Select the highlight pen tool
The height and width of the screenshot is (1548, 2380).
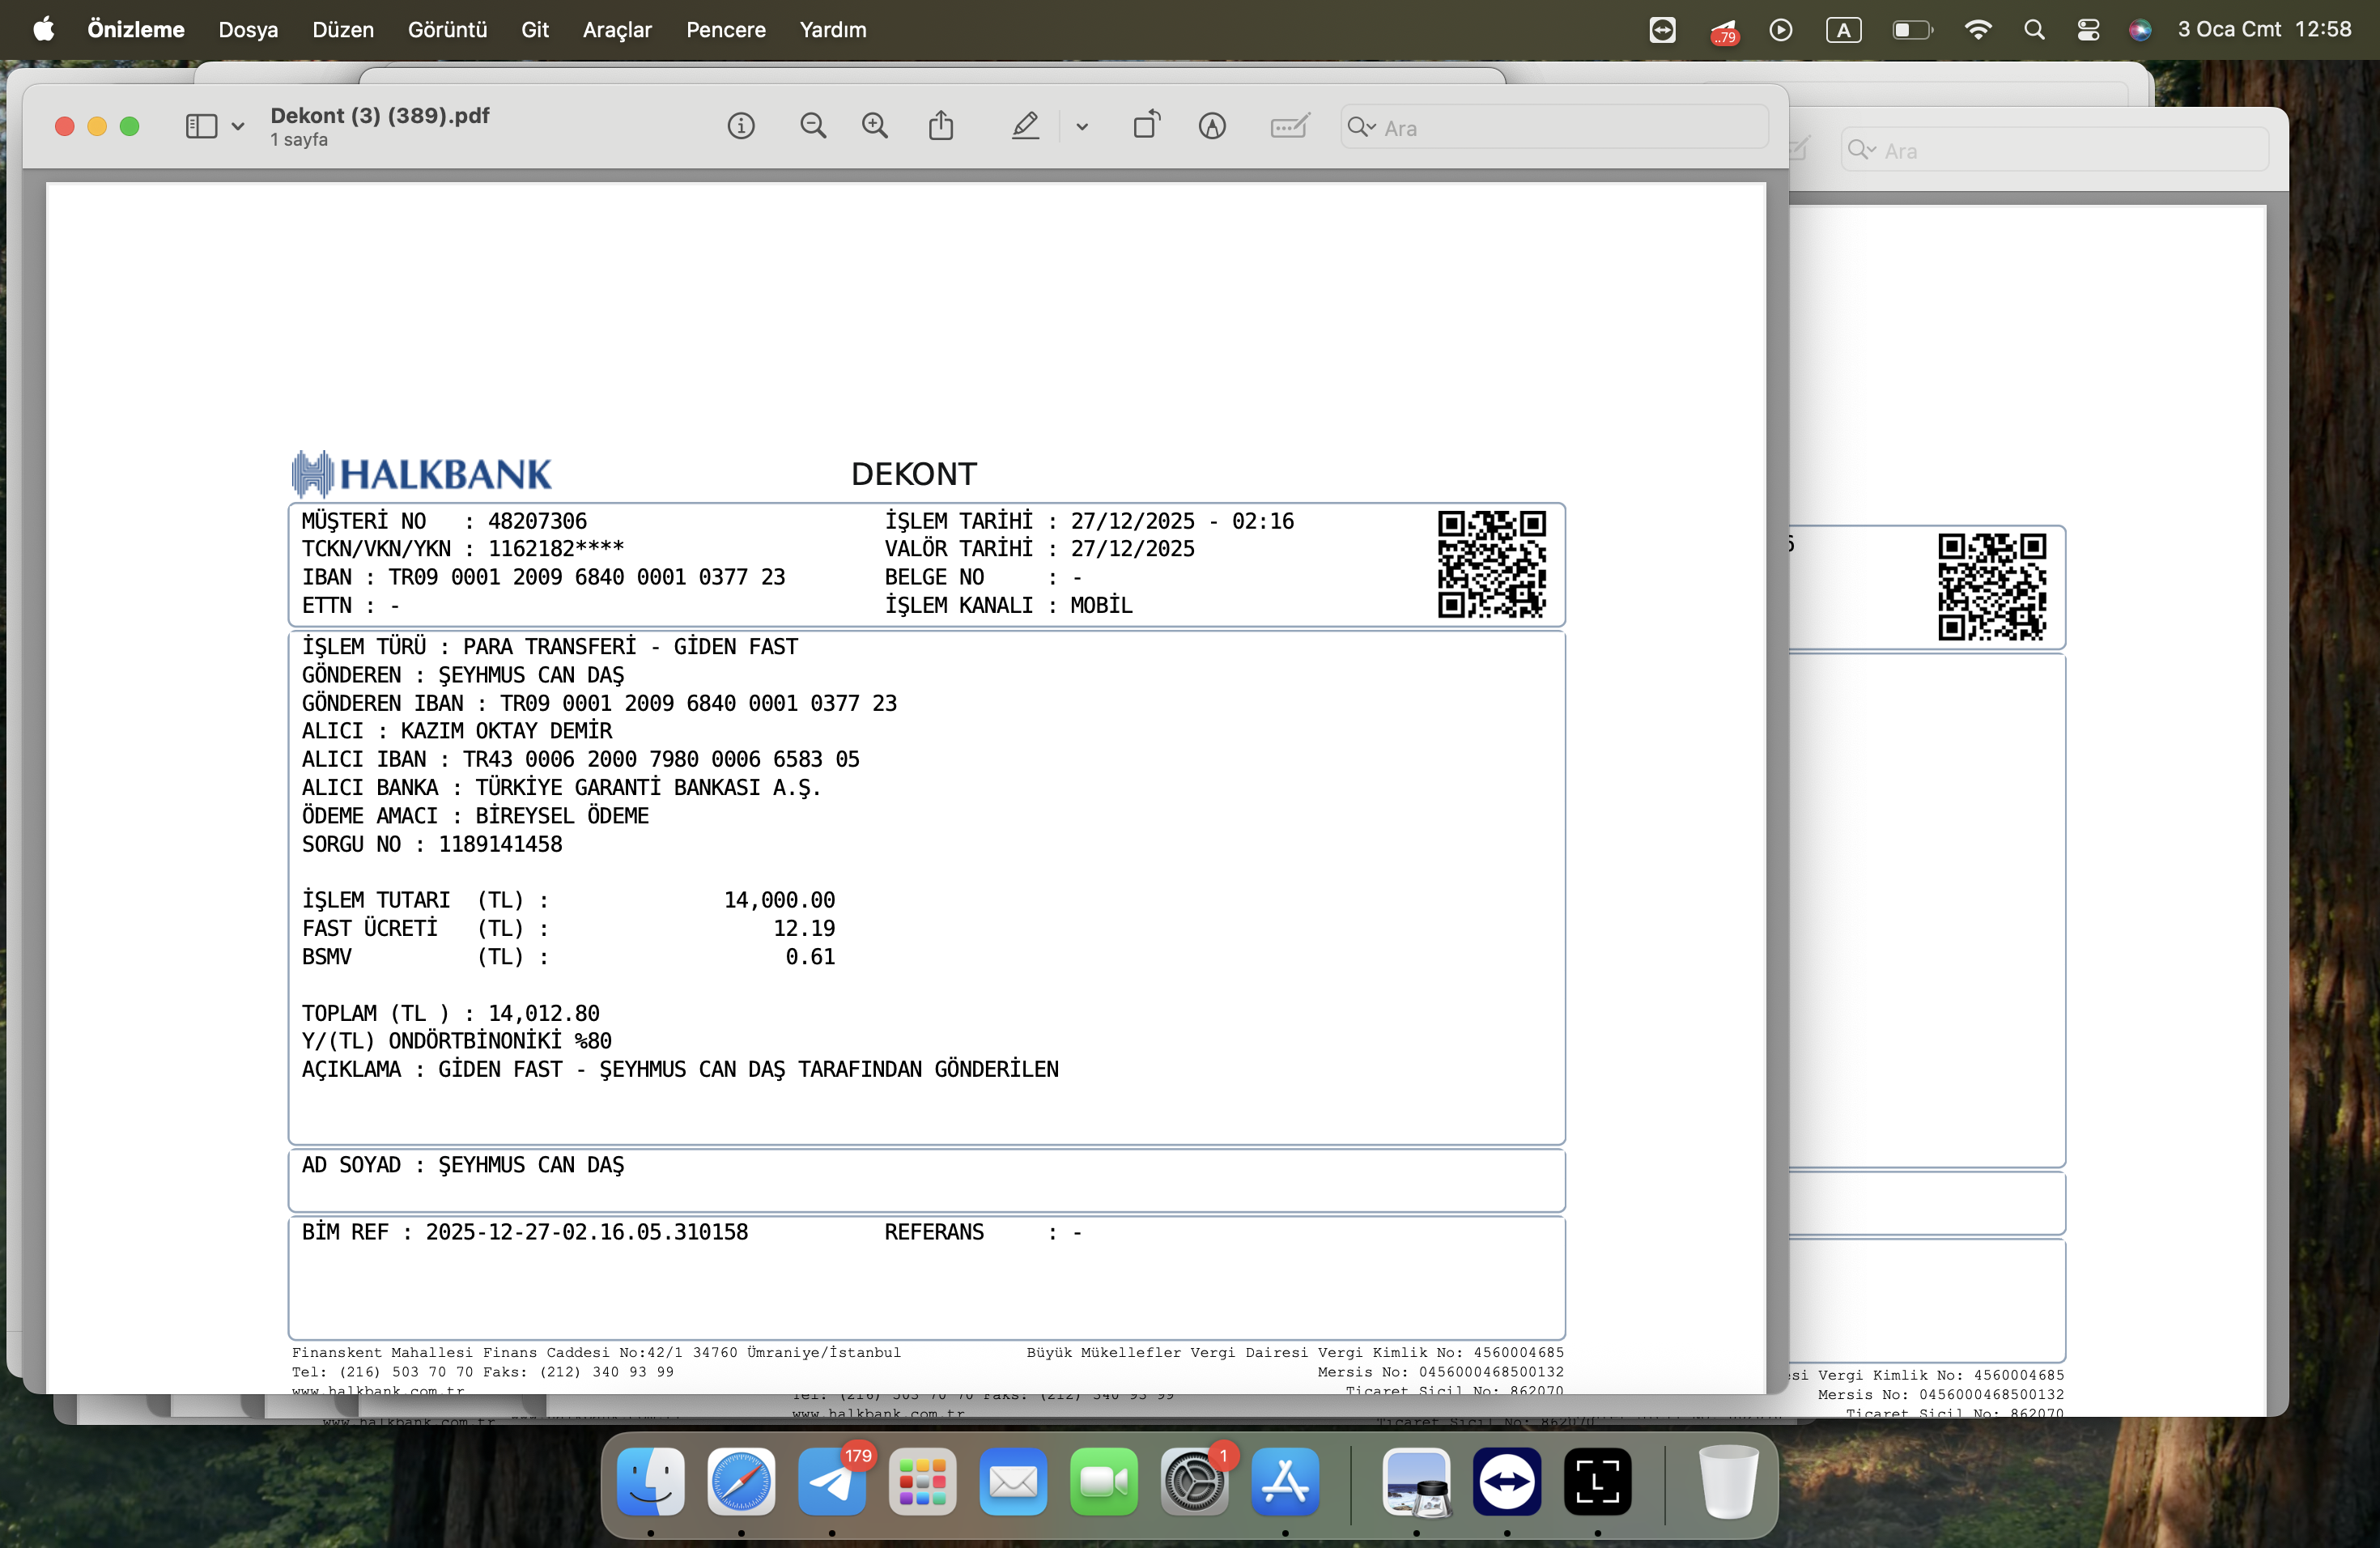(x=1025, y=126)
